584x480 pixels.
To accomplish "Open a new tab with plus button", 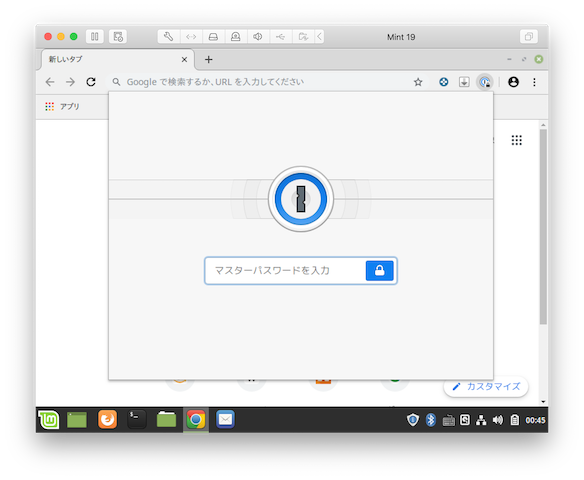I will [209, 60].
